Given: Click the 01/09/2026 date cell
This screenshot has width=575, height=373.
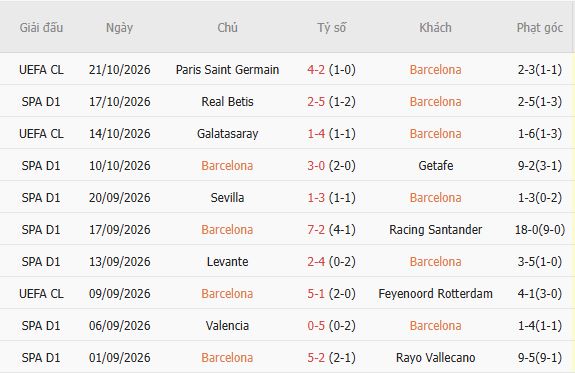Looking at the screenshot, I should coord(120,358).
